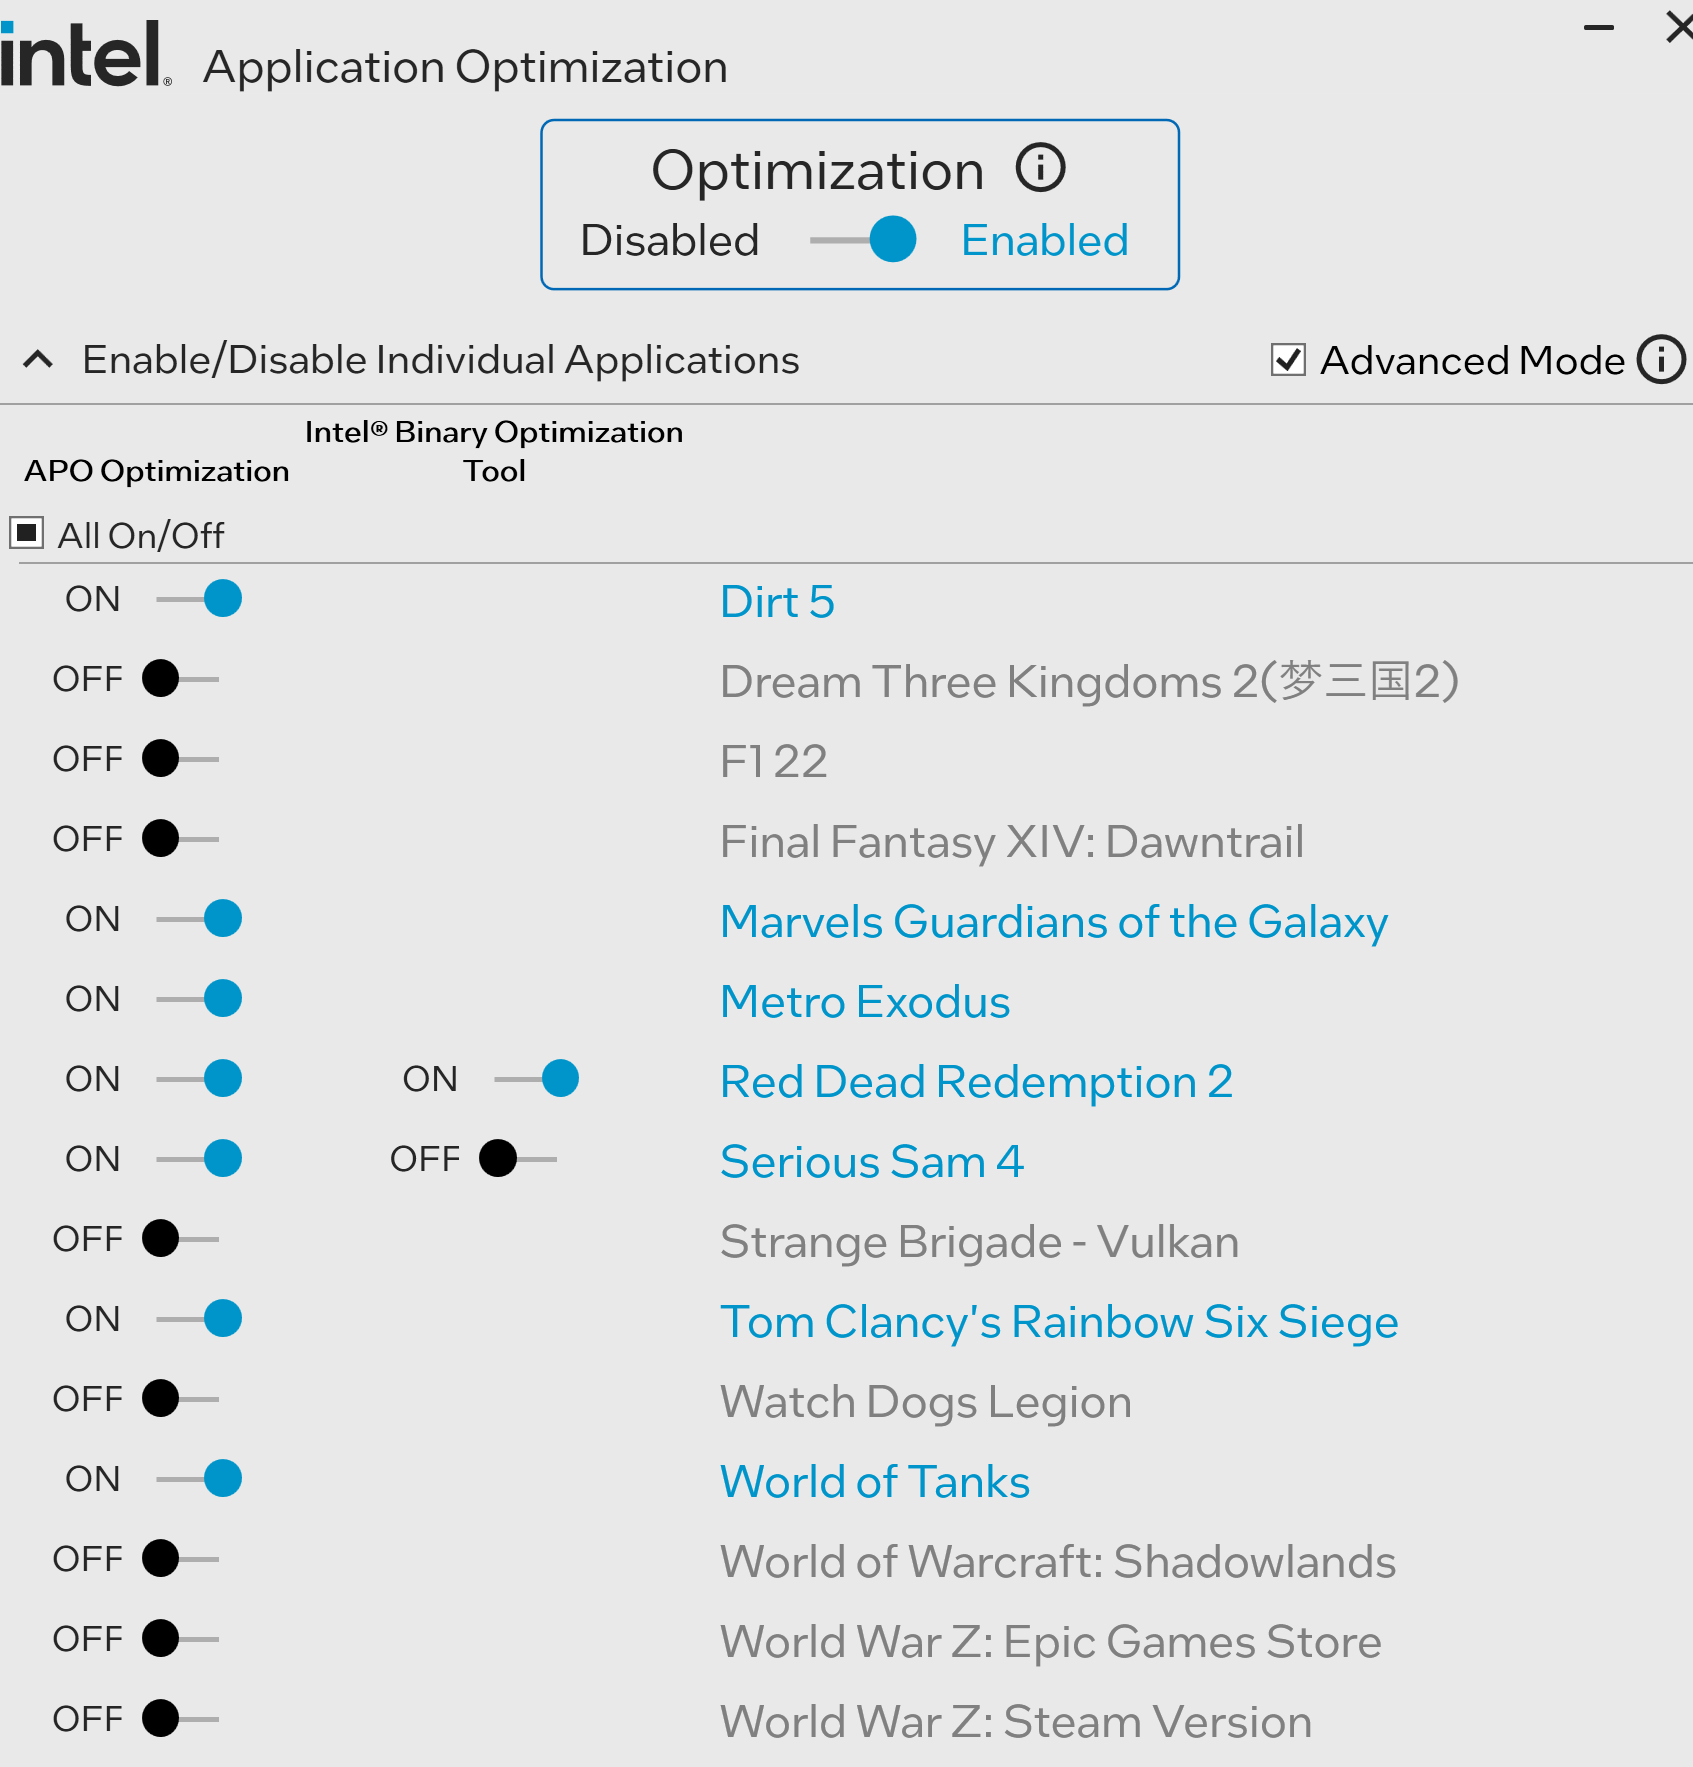Minimize the Application Optimization window
This screenshot has height=1767, width=1693.
click(1599, 28)
